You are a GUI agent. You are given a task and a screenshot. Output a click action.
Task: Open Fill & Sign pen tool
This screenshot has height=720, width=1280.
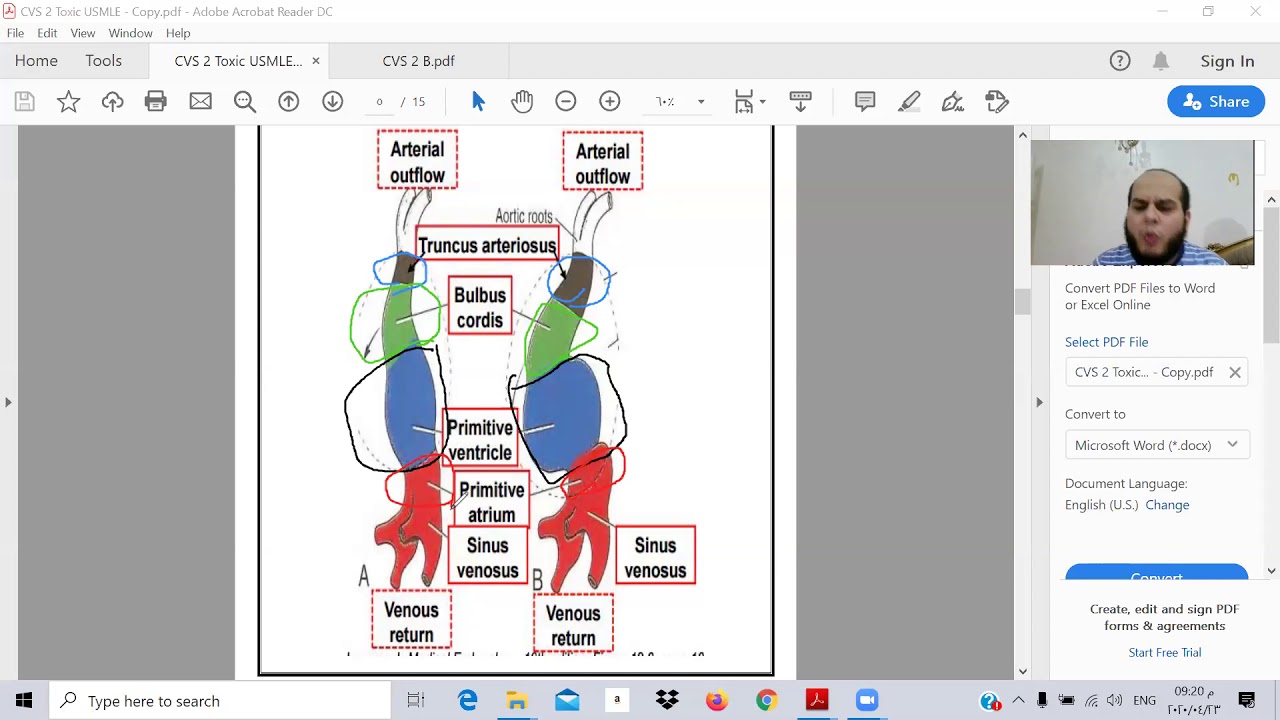coord(953,101)
